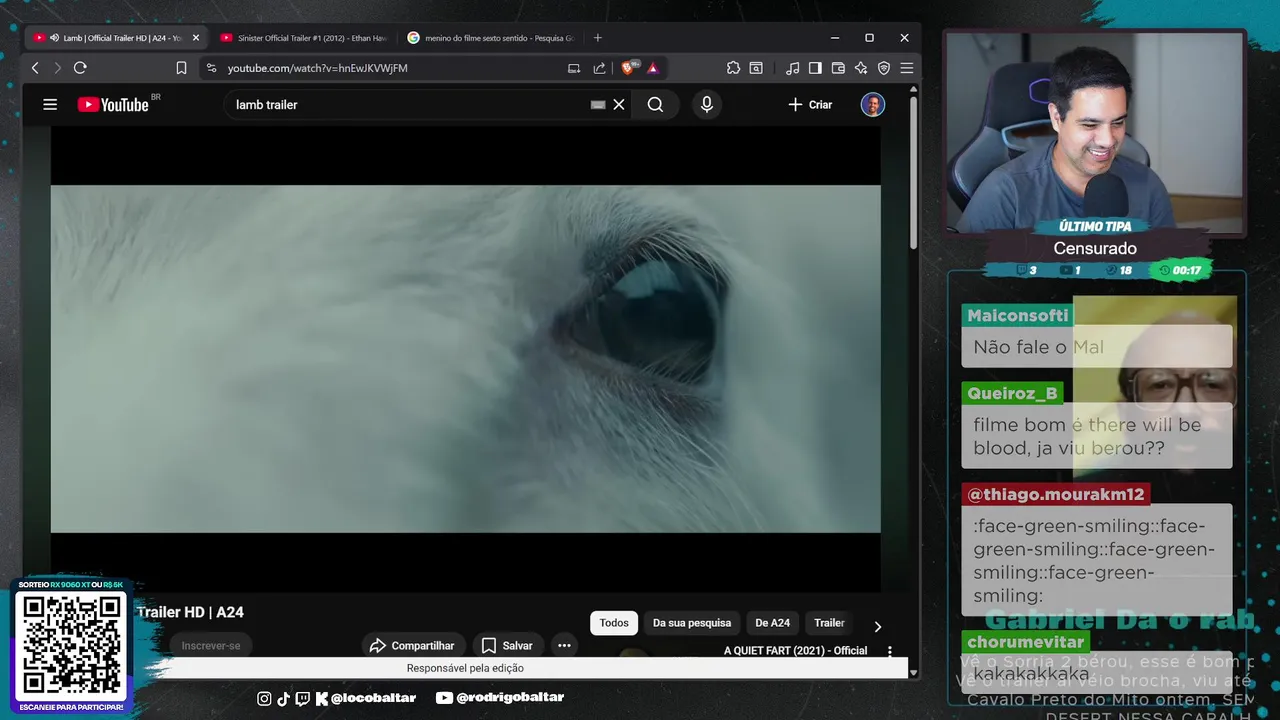Click the @thiago.mourakm12 chat username
Image resolution: width=1280 pixels, height=720 pixels.
coord(1055,494)
